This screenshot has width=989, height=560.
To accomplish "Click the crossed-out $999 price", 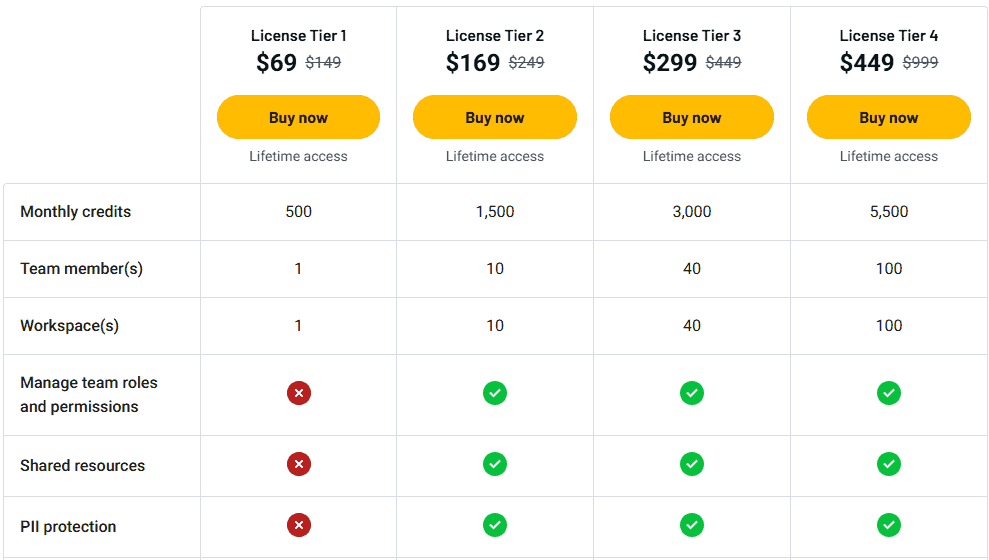I will (x=920, y=62).
